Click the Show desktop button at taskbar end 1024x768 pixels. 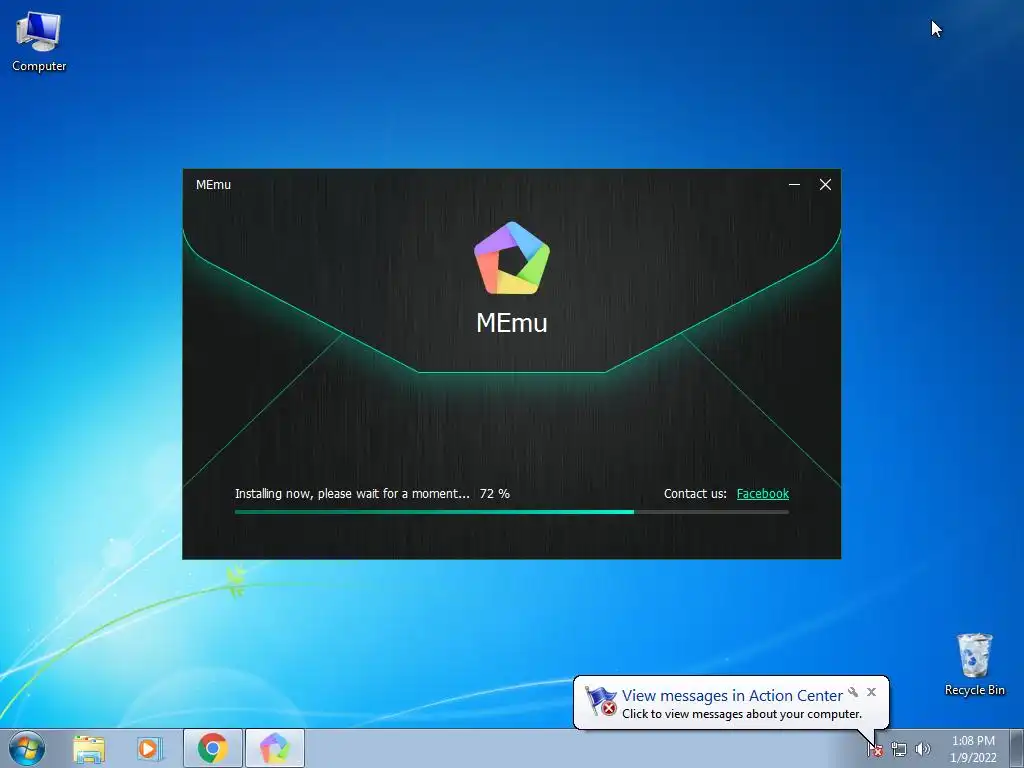[x=1017, y=749]
